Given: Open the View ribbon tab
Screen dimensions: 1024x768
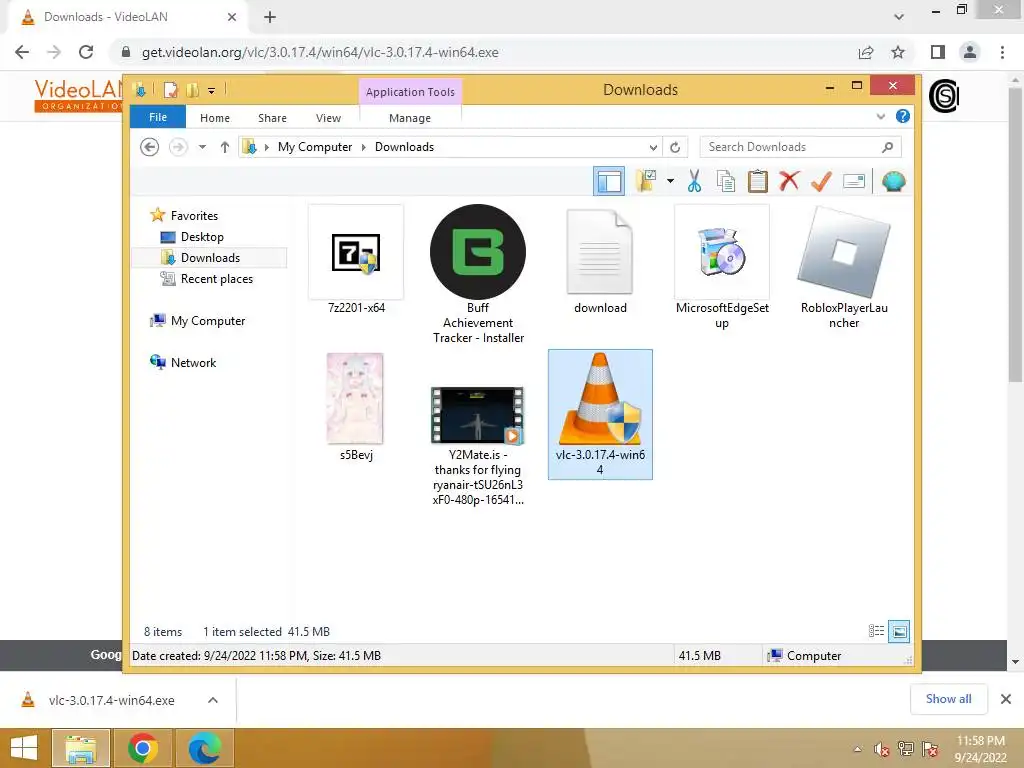Looking at the screenshot, I should tap(328, 118).
